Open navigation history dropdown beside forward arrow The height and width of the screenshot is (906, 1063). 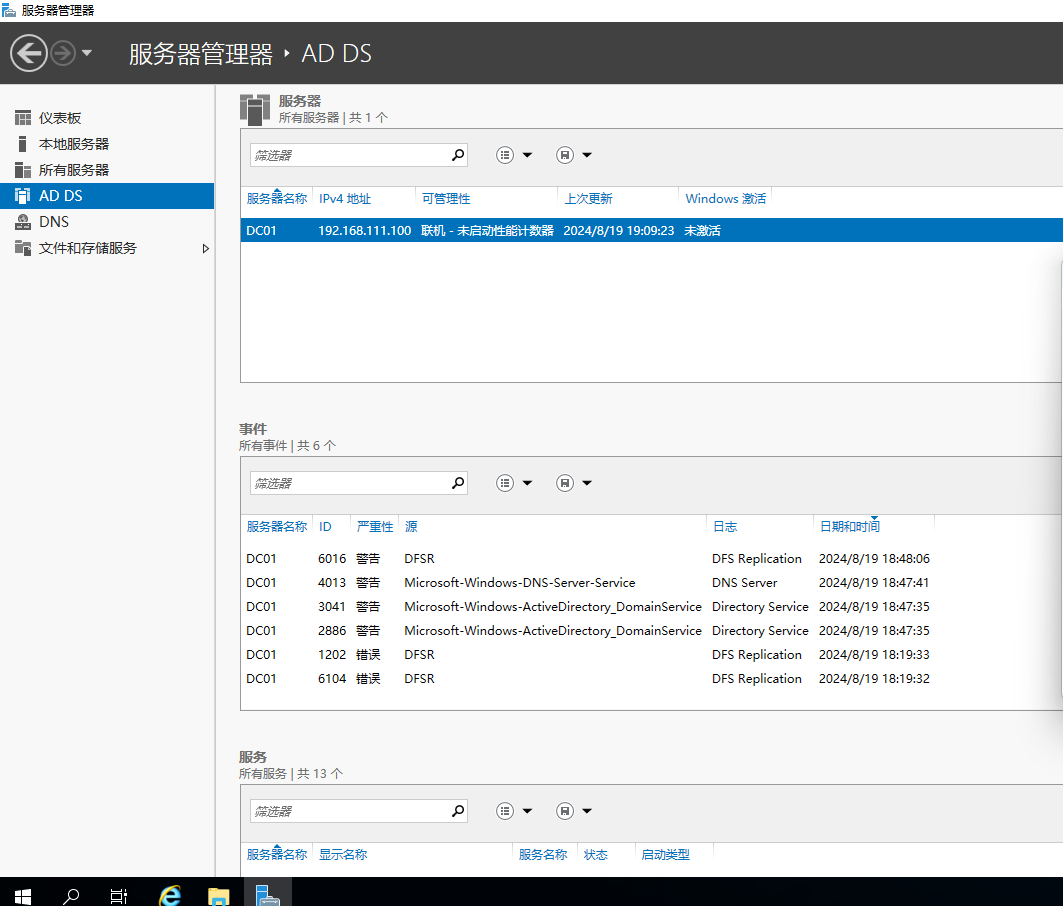point(87,53)
